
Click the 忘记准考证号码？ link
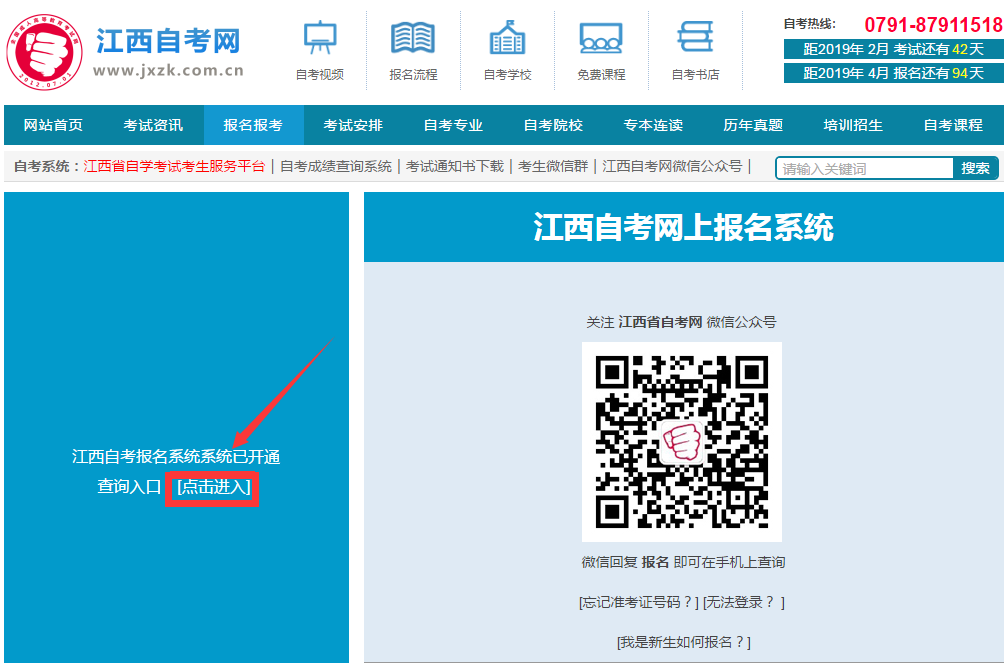[639, 602]
